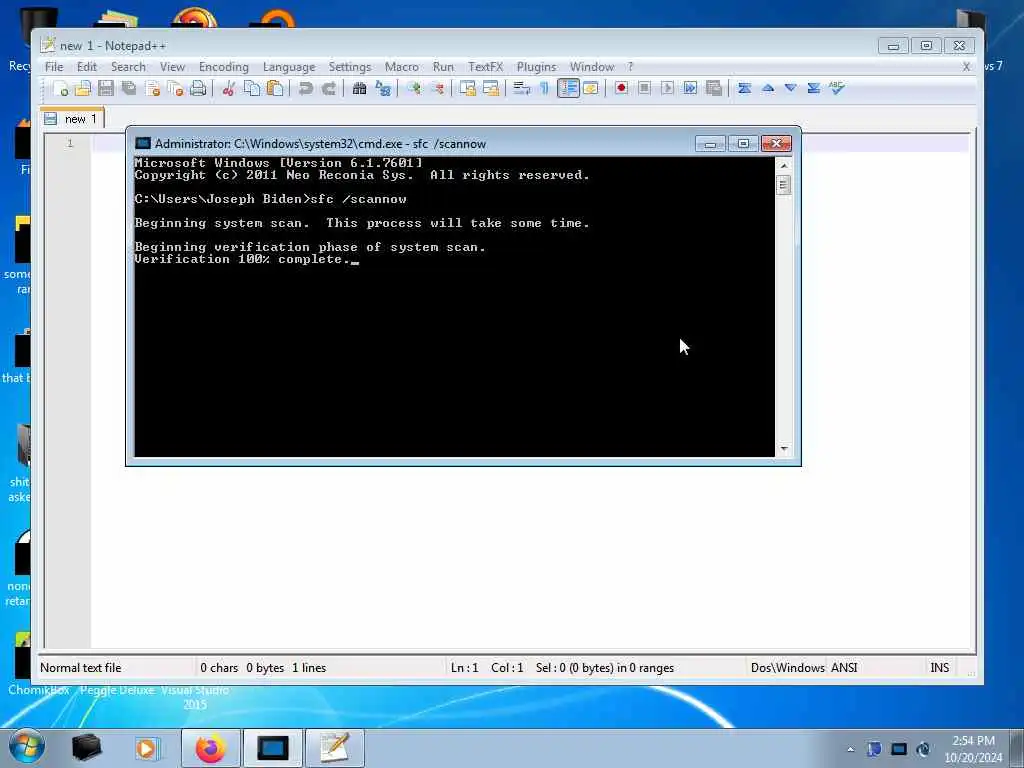Toggle synchronized horizontal scrolling icon
This screenshot has width=1024, height=768.
490,88
